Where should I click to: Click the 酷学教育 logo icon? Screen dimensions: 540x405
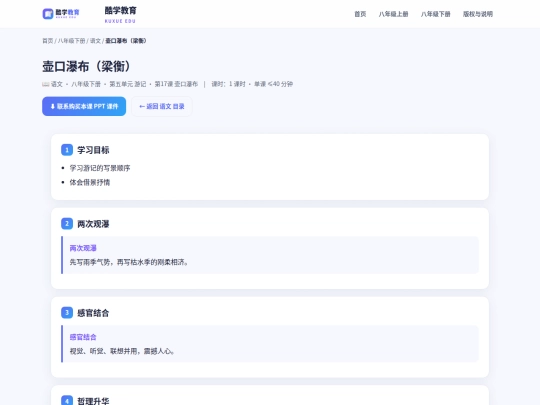point(61,14)
